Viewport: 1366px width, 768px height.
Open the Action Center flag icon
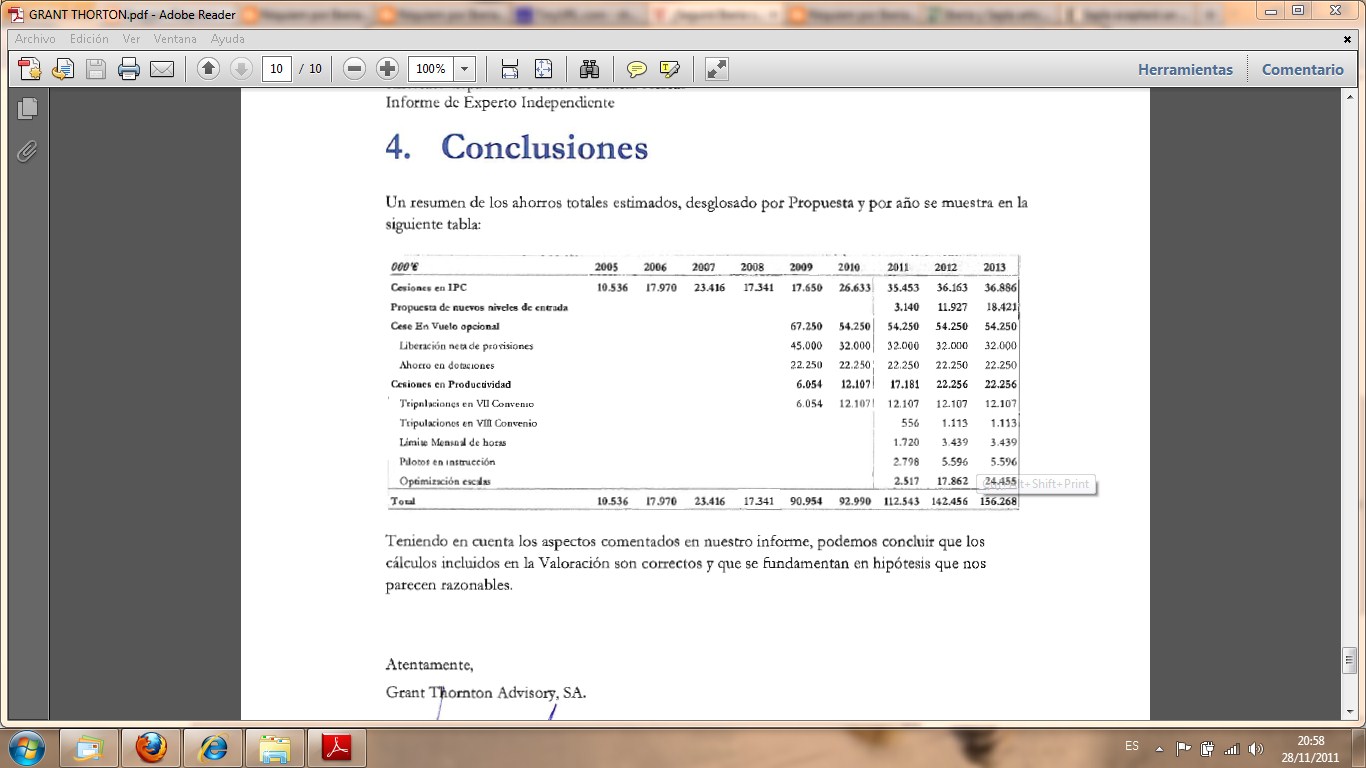click(x=1183, y=748)
